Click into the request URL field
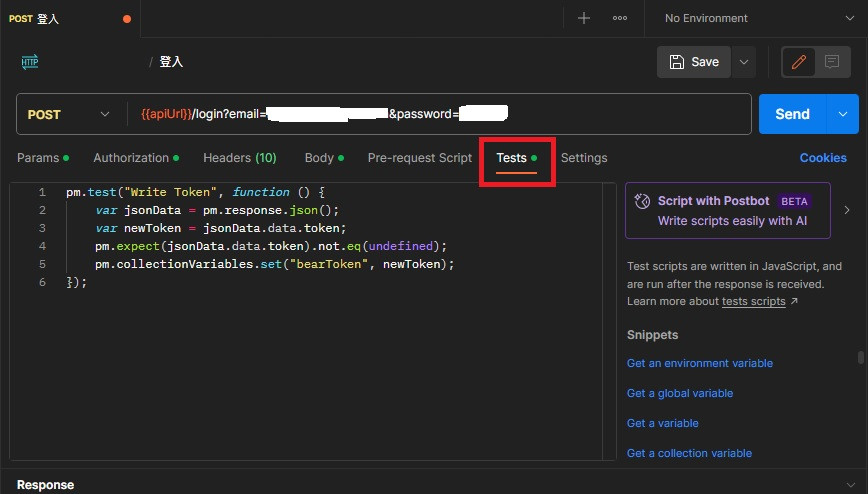This screenshot has height=494, width=868. coord(438,114)
